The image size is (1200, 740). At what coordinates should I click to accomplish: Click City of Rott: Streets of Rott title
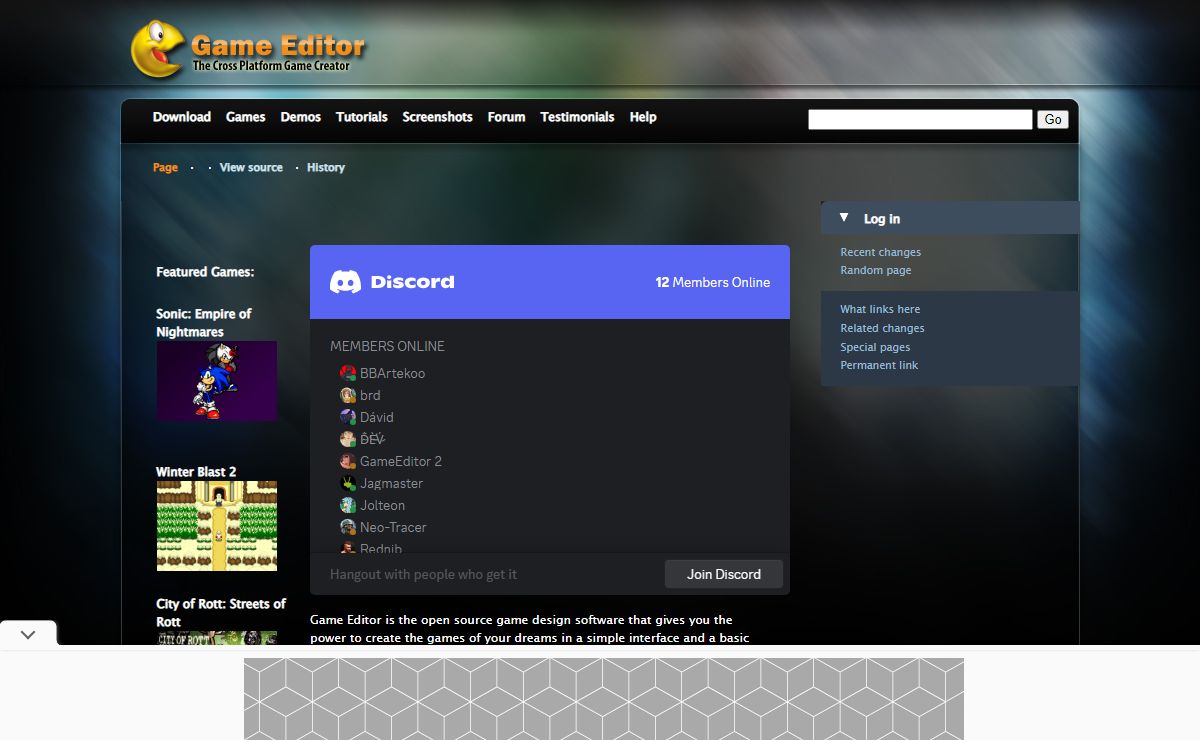(221, 613)
